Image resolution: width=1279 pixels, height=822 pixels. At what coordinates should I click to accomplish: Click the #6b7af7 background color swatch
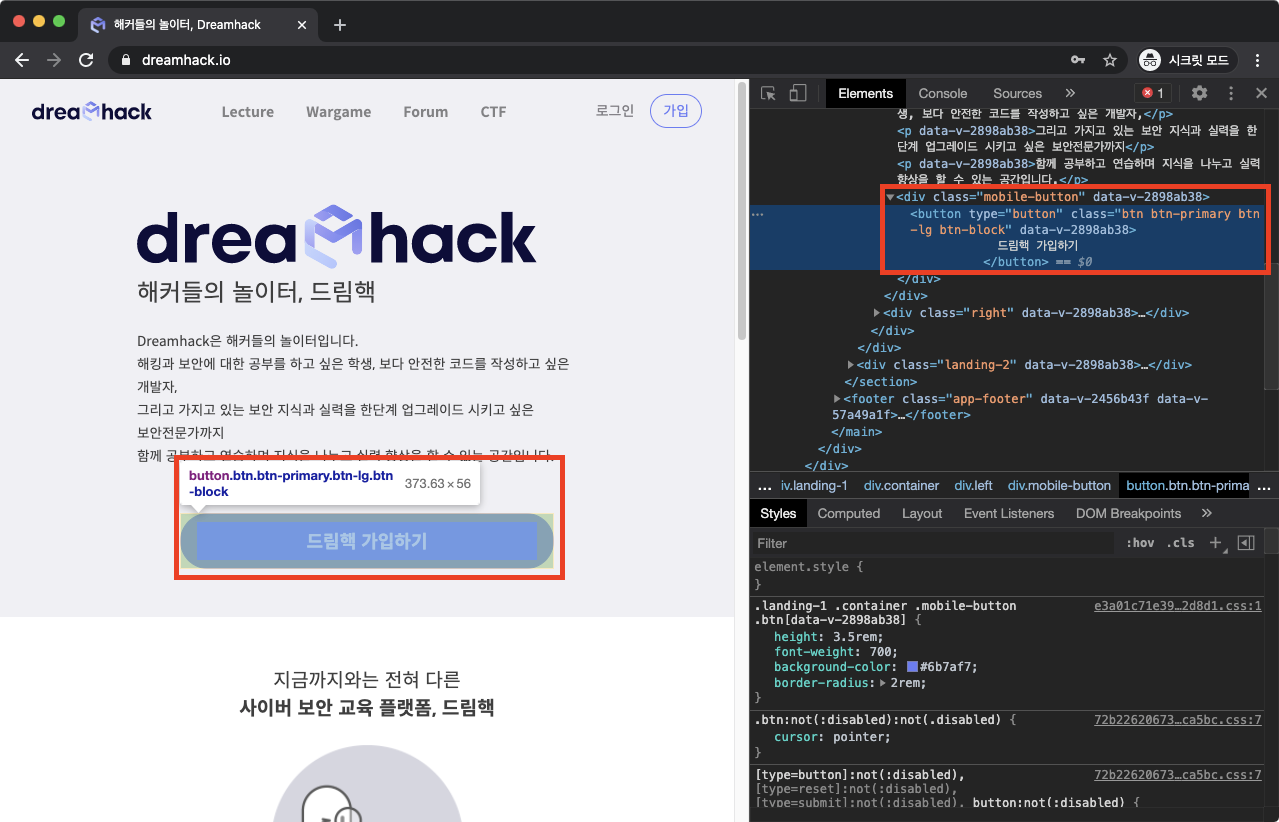tap(913, 667)
